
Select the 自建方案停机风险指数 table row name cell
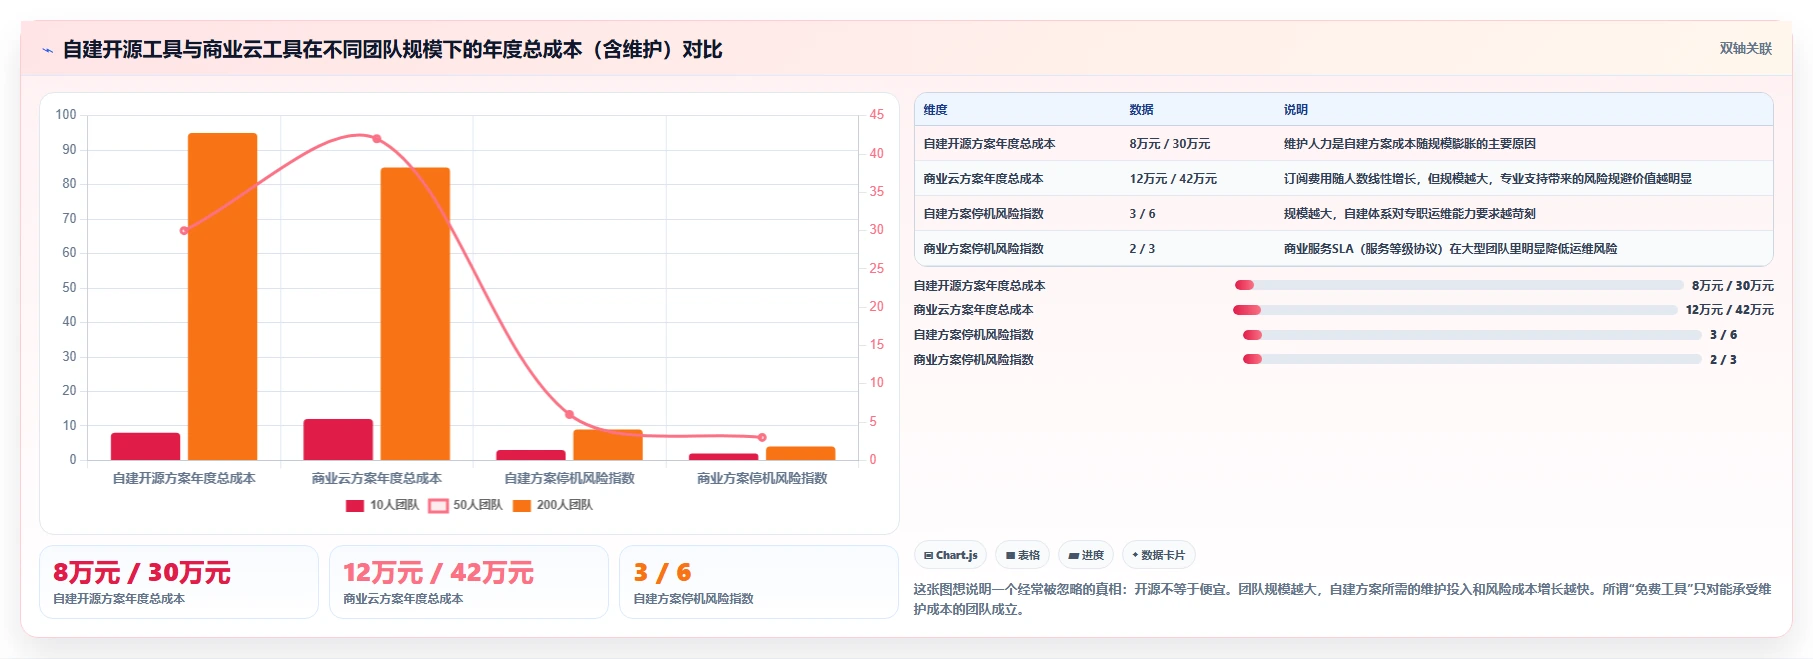point(984,214)
